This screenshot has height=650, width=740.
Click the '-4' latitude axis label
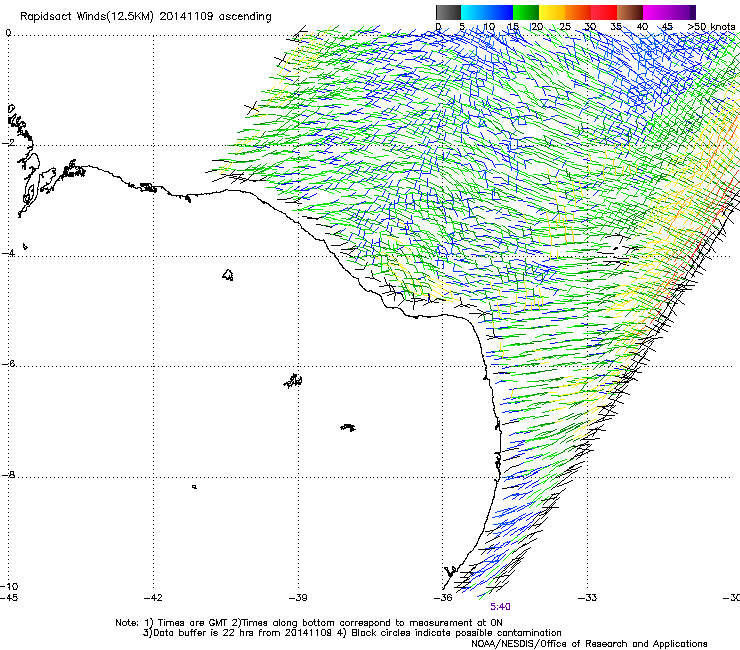8,253
